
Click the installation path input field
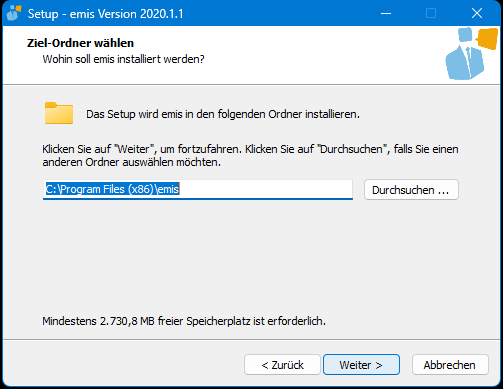click(198, 190)
